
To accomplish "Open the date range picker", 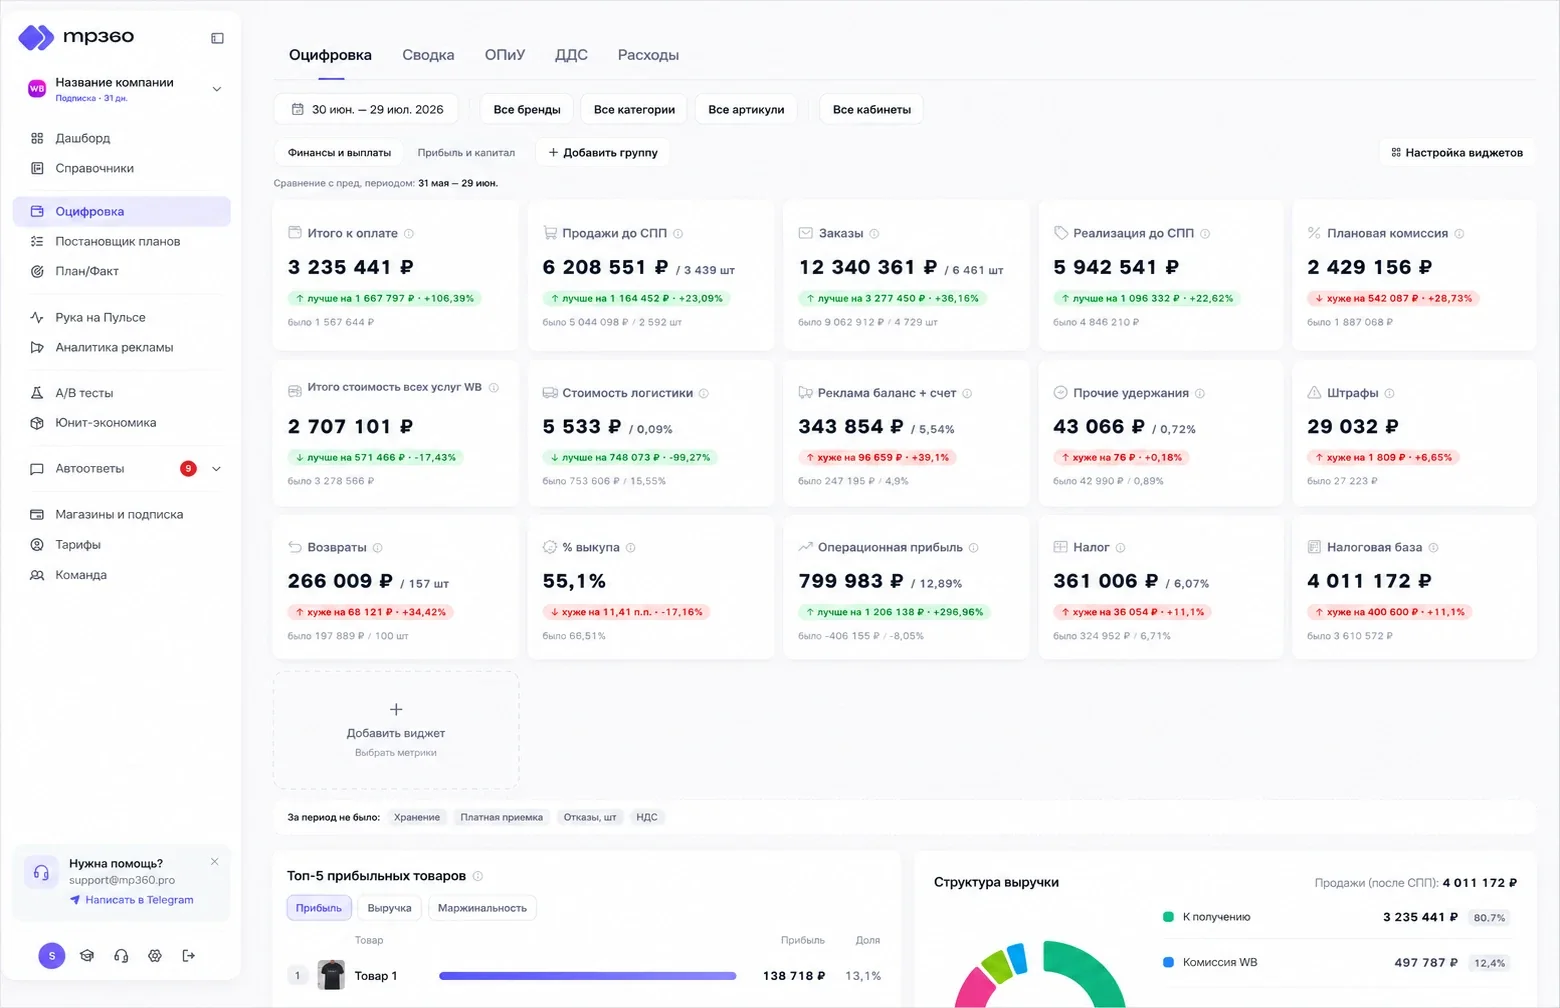I will click(x=367, y=110).
